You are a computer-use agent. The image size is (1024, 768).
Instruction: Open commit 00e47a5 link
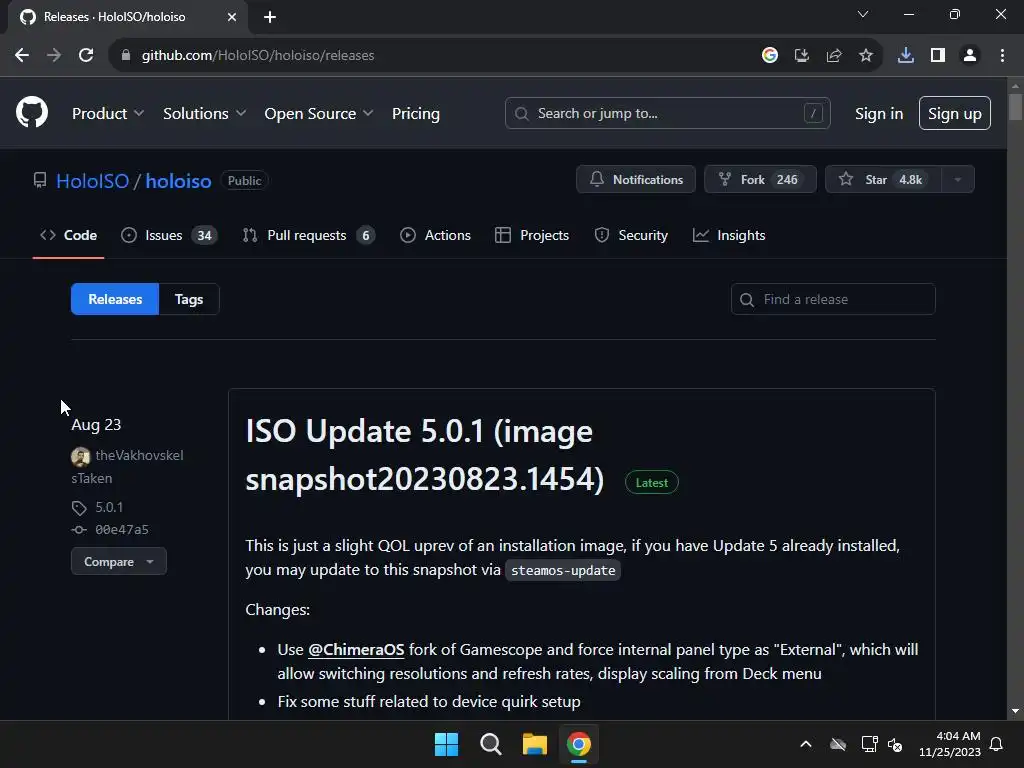121,530
